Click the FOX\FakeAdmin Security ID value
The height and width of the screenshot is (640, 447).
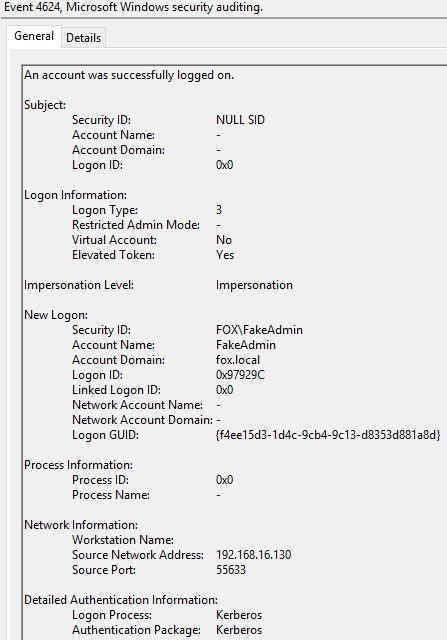pos(259,330)
